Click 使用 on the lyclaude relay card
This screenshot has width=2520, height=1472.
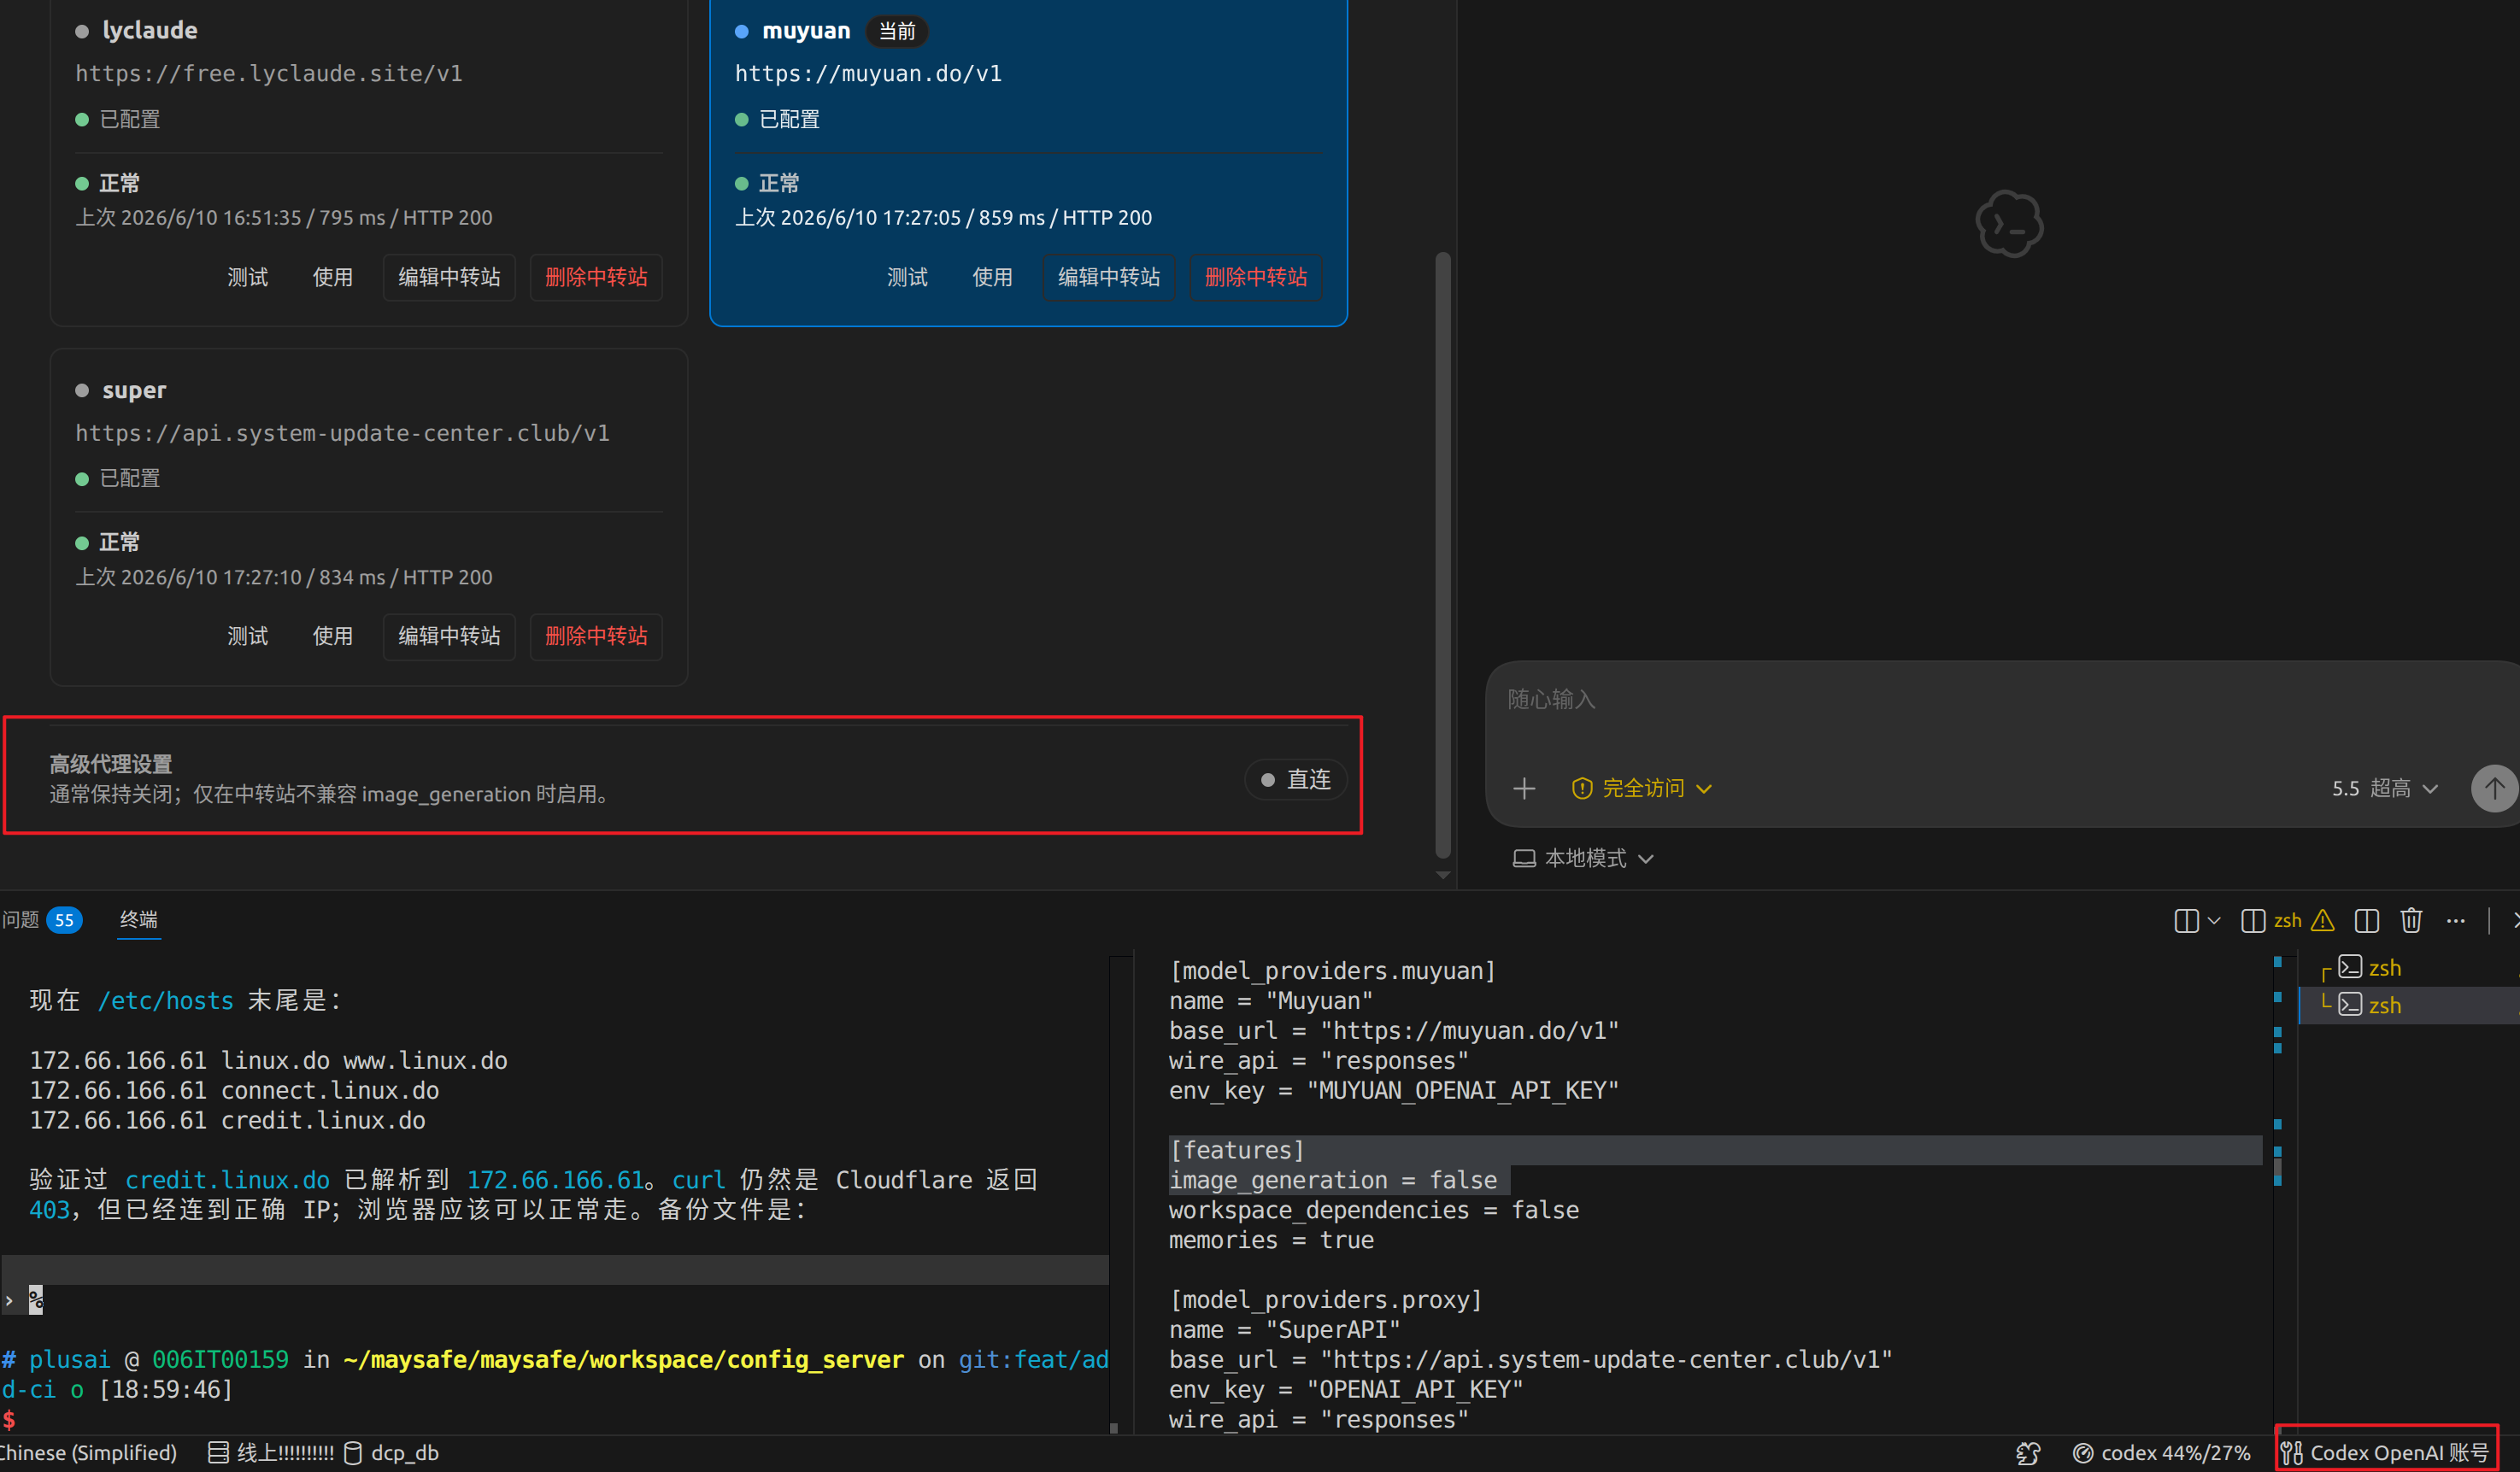pyautogui.click(x=332, y=277)
